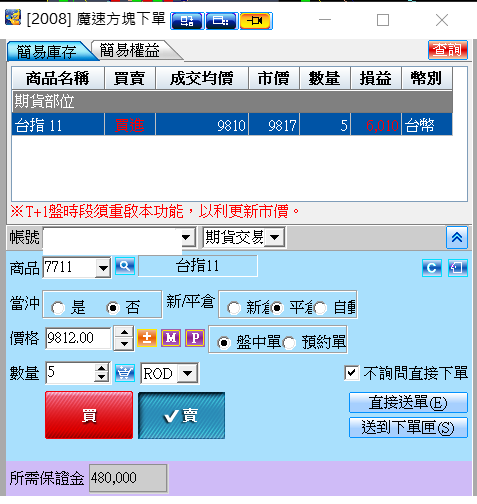Close the 魔速方塊下單 window
Image resolution: width=477 pixels, height=504 pixels.
tap(442, 20)
